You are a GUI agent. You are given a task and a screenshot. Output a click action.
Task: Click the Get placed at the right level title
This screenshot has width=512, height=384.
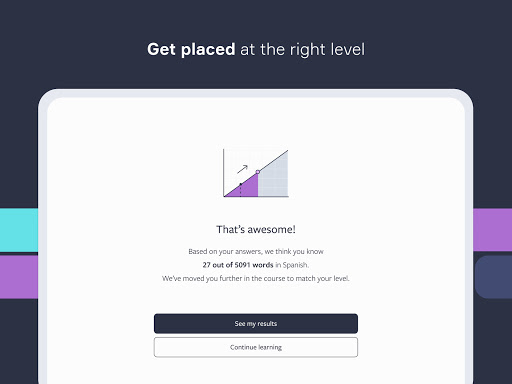tap(256, 49)
